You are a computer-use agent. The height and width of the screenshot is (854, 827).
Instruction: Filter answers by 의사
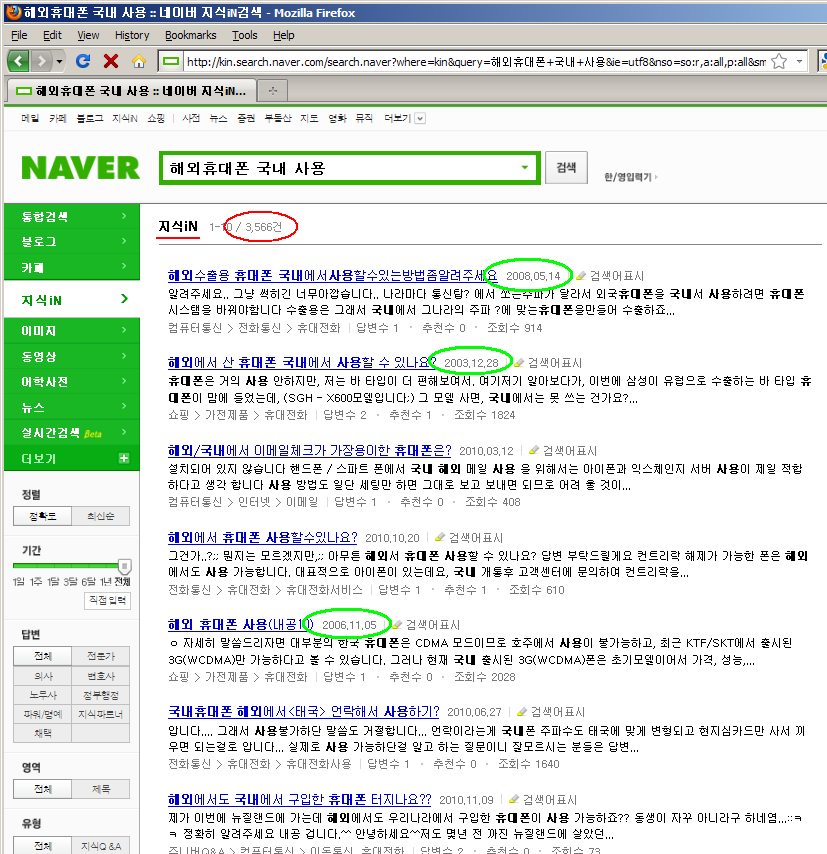(42, 676)
